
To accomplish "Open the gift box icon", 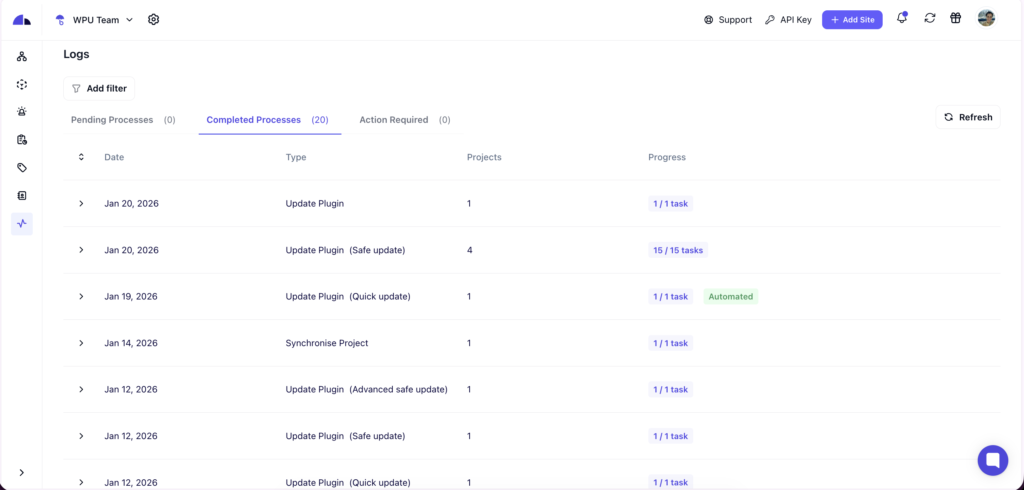I will coord(955,18).
